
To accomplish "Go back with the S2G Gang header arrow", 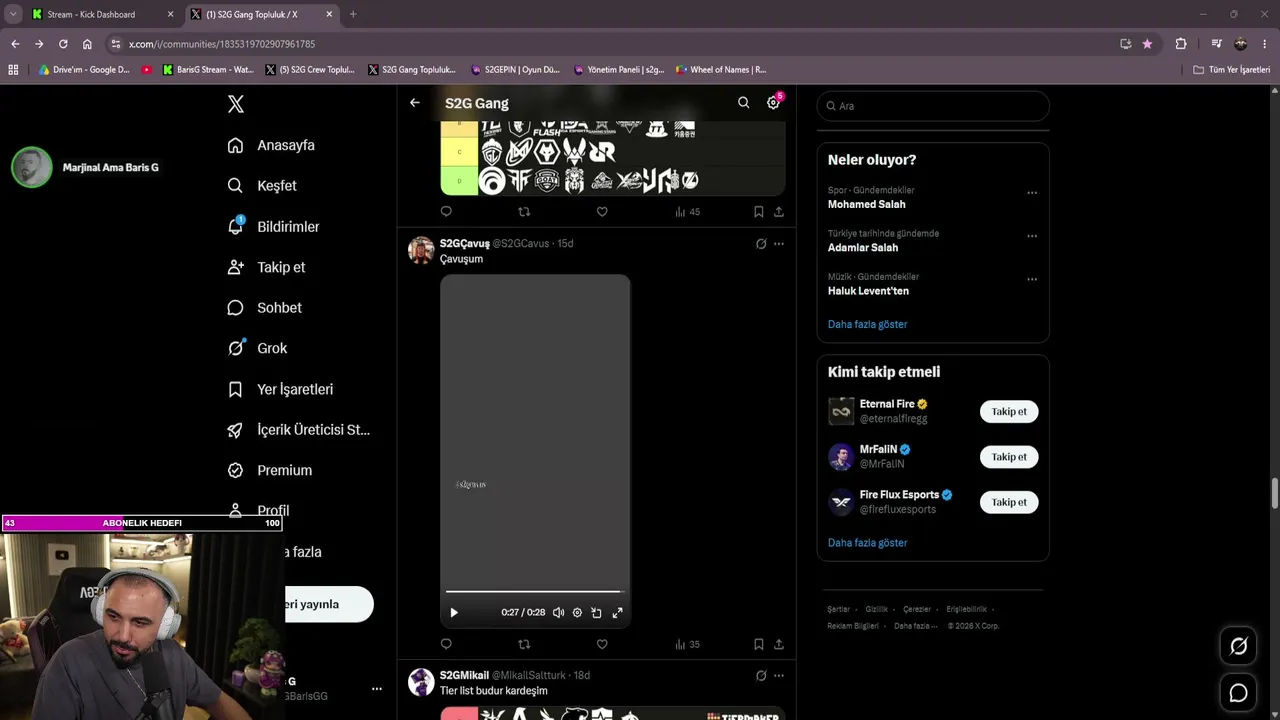I will [415, 103].
